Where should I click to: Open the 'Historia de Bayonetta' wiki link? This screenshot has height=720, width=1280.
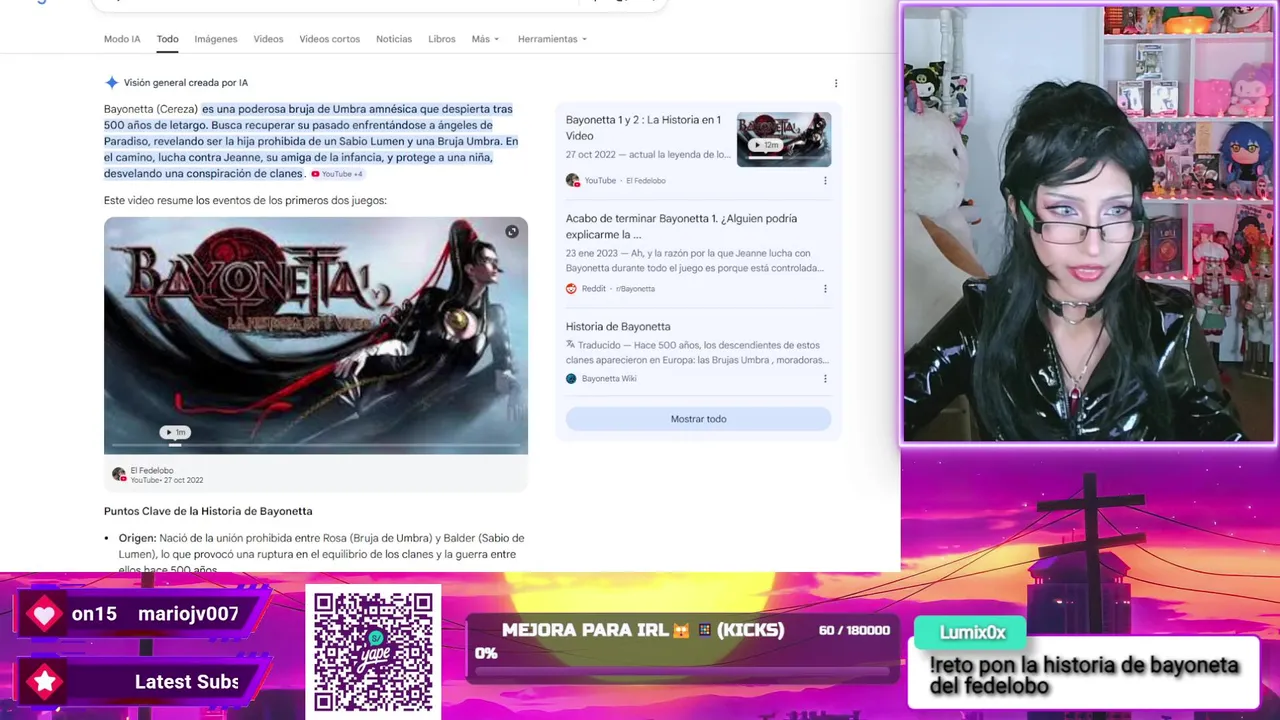tap(618, 327)
